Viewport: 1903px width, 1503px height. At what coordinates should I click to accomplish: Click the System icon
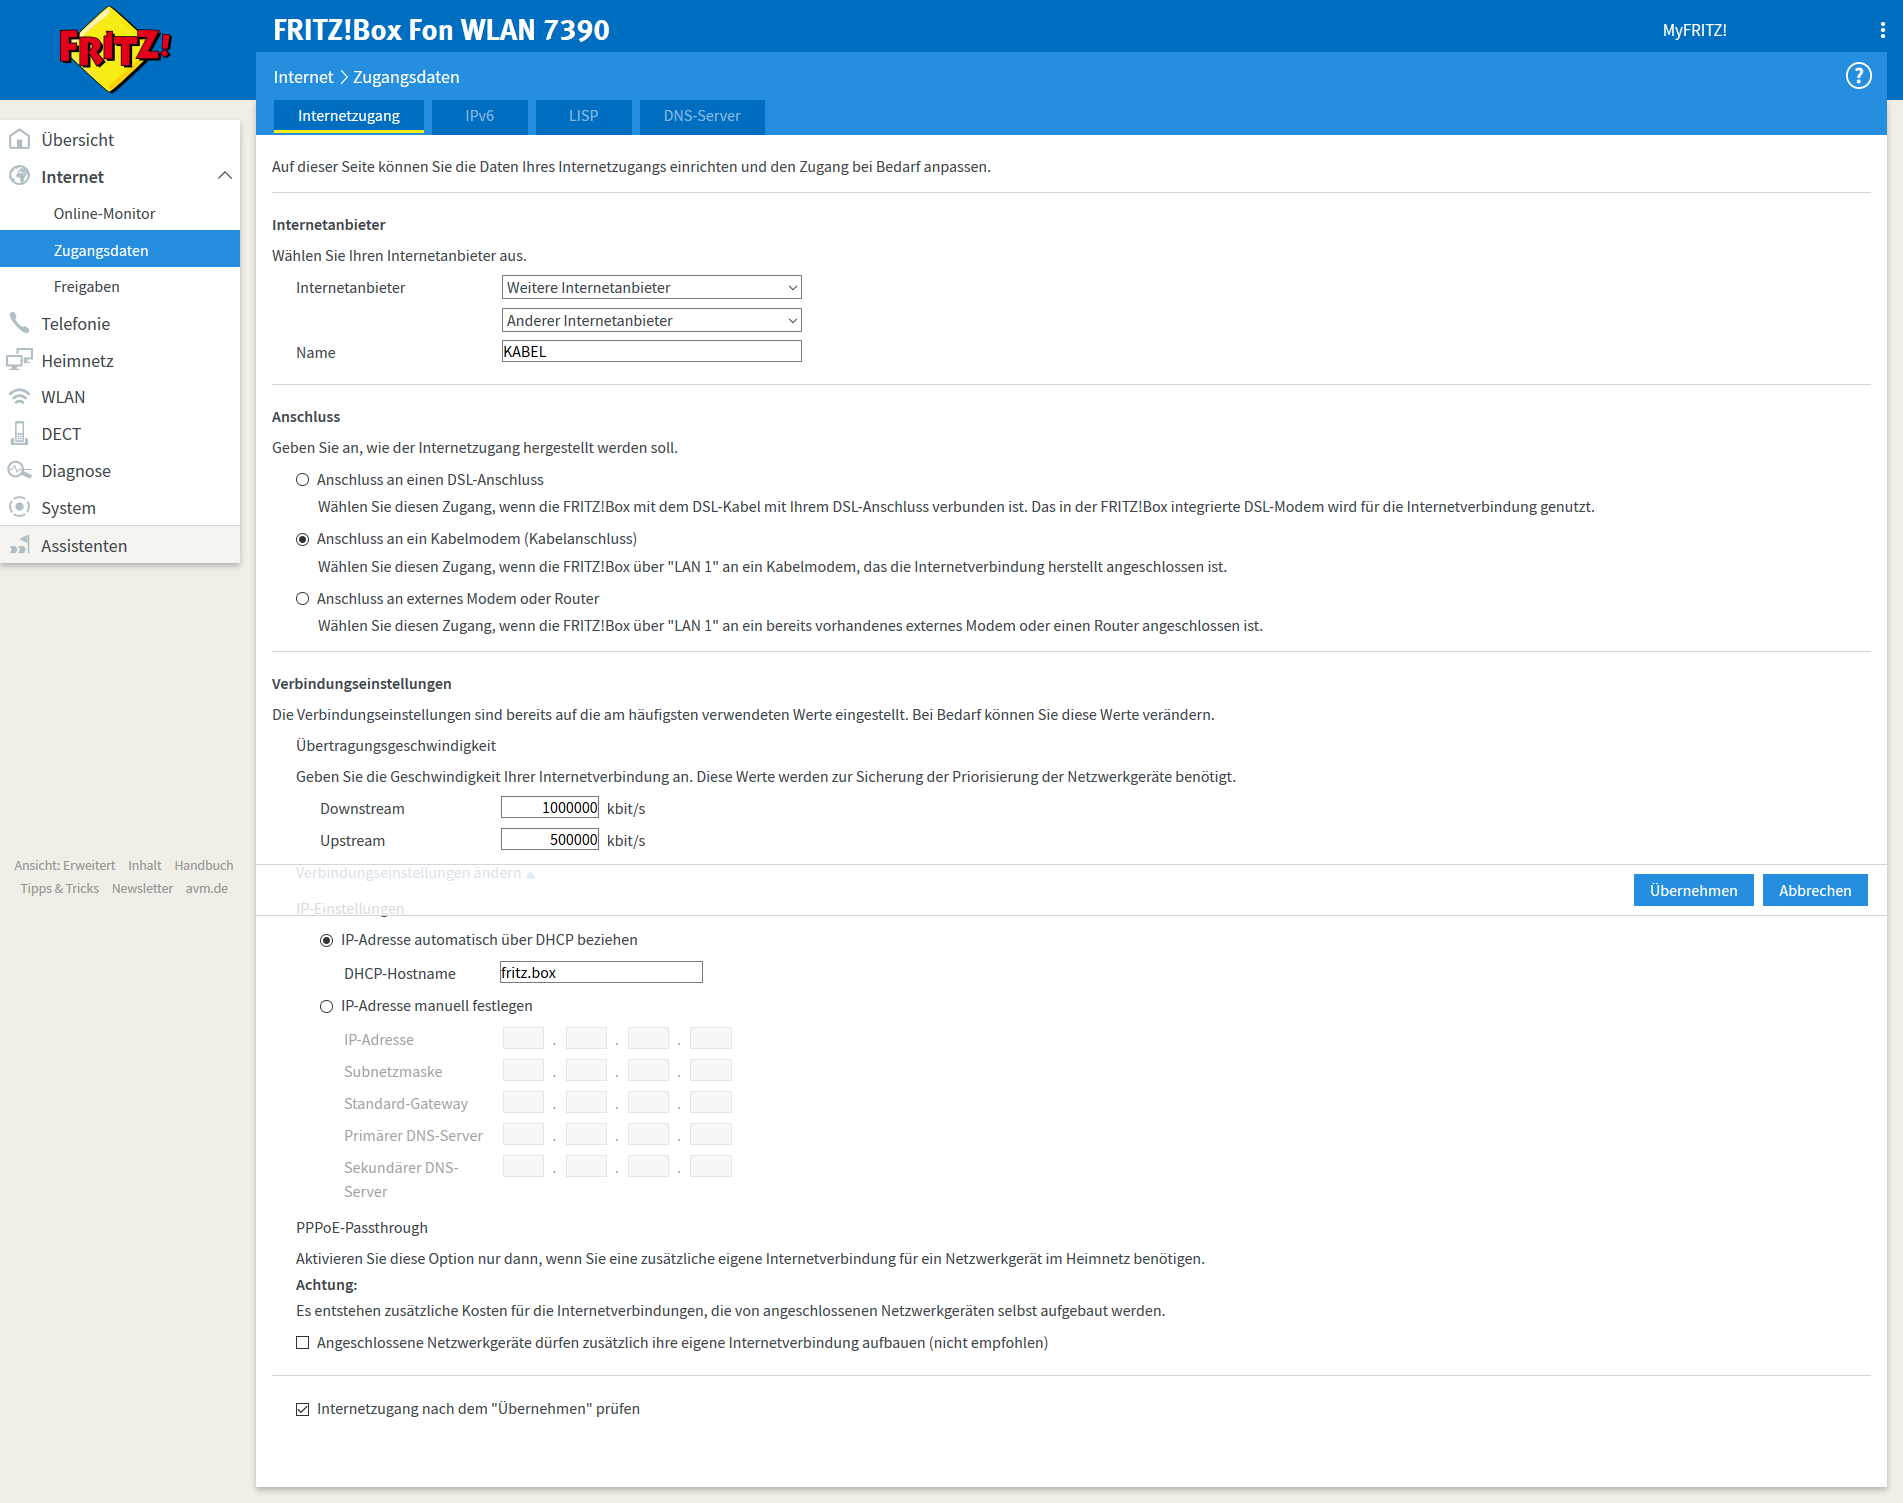pyautogui.click(x=19, y=507)
